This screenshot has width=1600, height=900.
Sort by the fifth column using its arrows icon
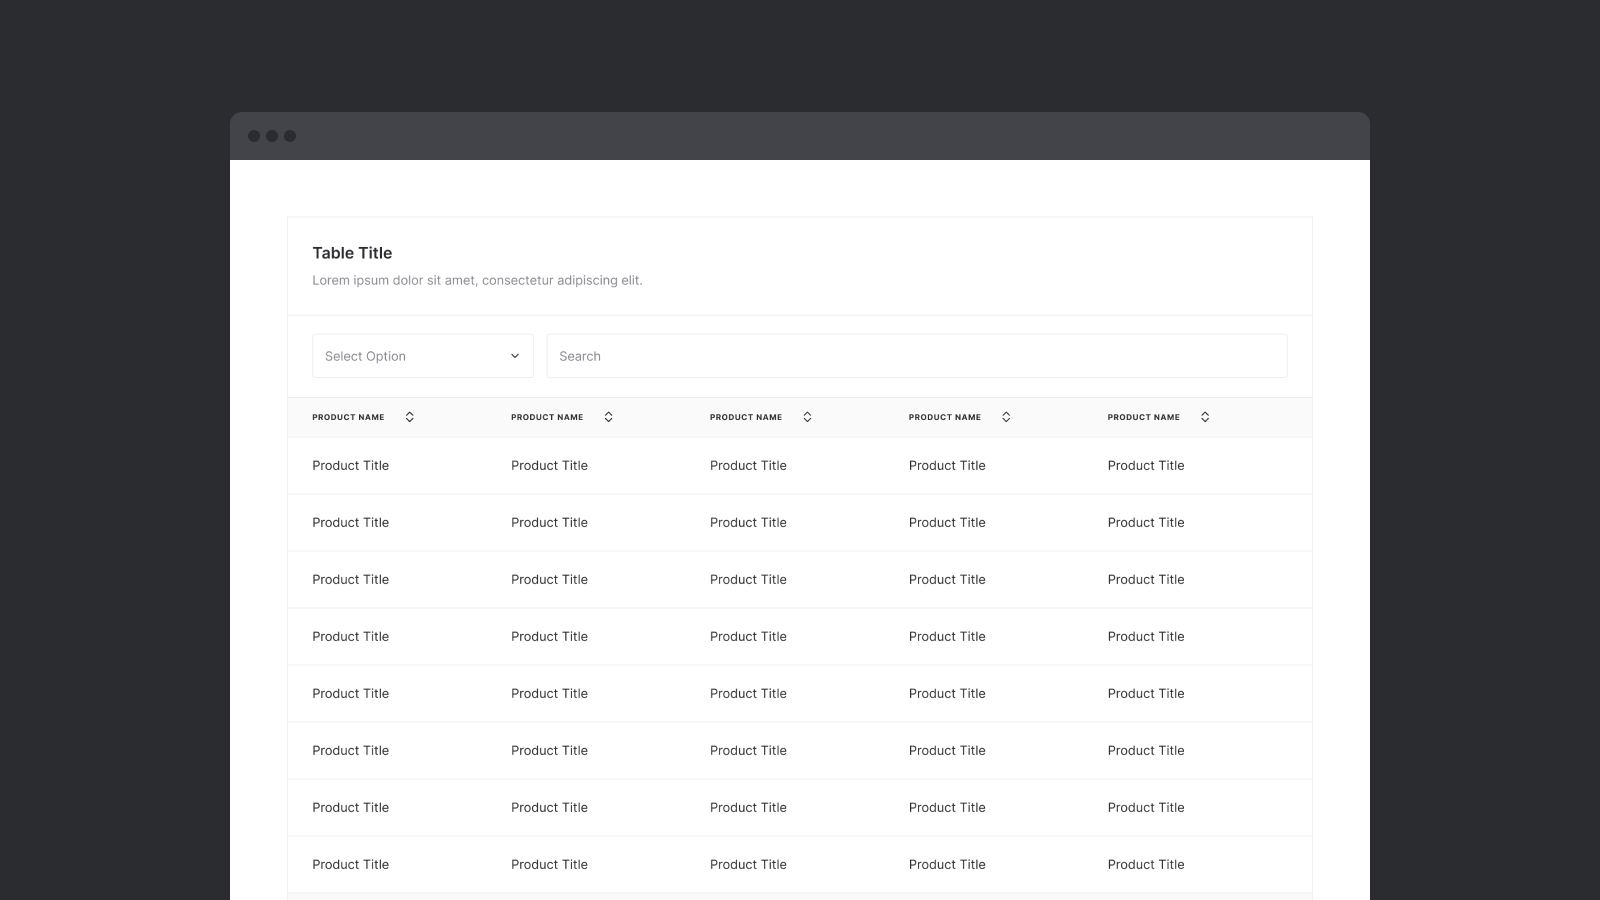[1205, 417]
